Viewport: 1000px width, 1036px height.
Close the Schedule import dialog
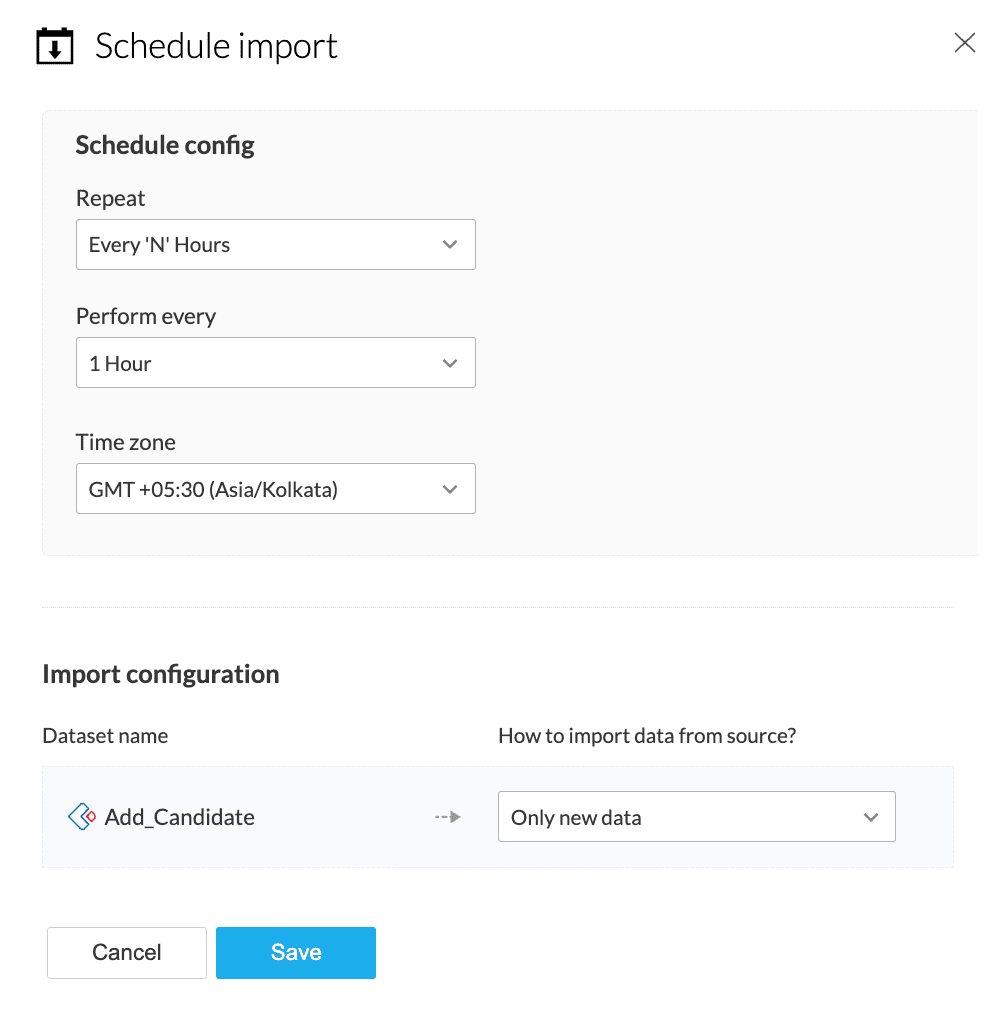(x=964, y=43)
